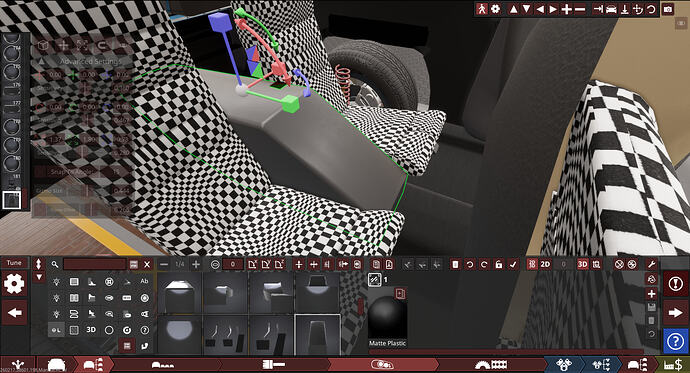Open large settings gear in bottom-left panel

14,284
